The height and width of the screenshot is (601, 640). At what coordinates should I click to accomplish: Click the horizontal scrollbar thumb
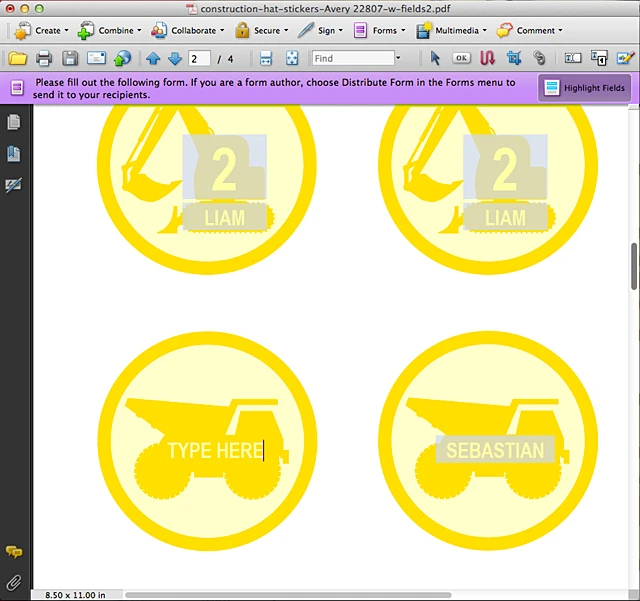coord(288,595)
